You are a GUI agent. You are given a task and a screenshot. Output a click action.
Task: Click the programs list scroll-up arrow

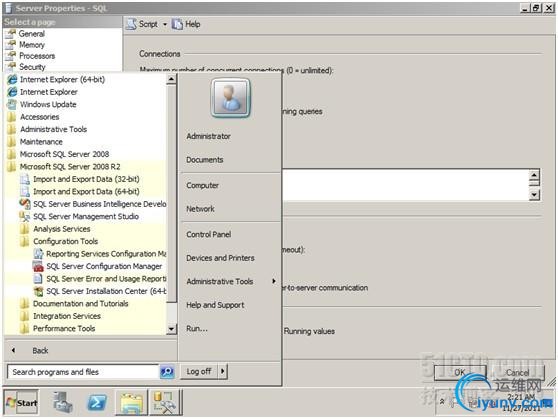pyautogui.click(x=171, y=79)
